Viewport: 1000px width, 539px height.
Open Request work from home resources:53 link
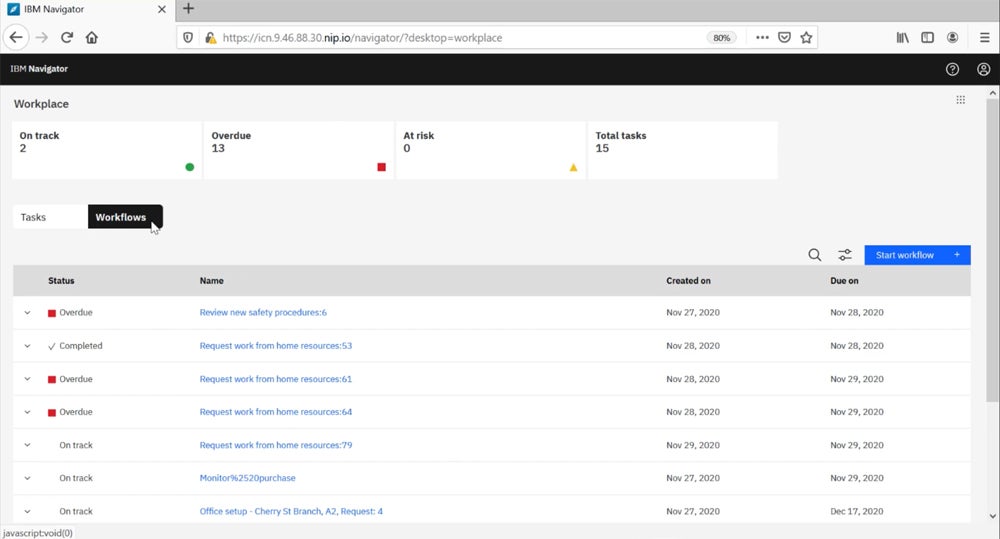coord(275,346)
